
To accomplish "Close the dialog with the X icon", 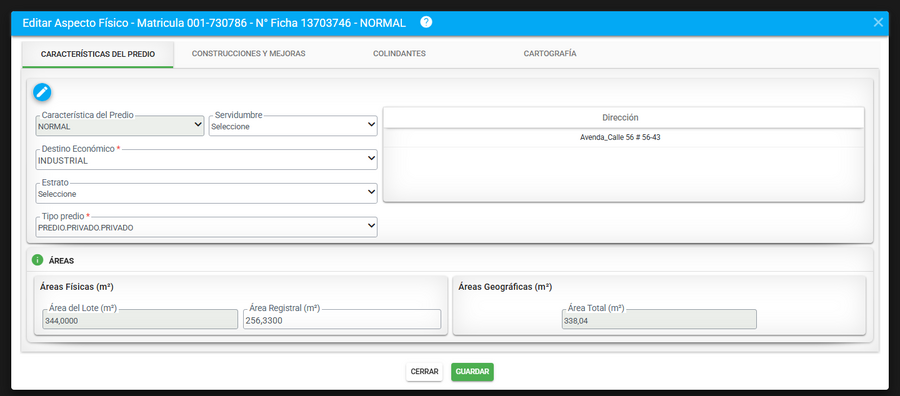I will click(x=878, y=22).
